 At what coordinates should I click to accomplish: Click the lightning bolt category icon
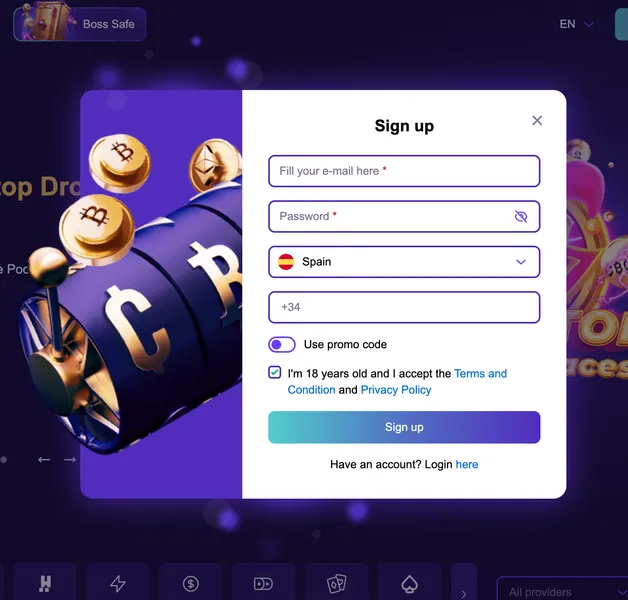(x=118, y=584)
